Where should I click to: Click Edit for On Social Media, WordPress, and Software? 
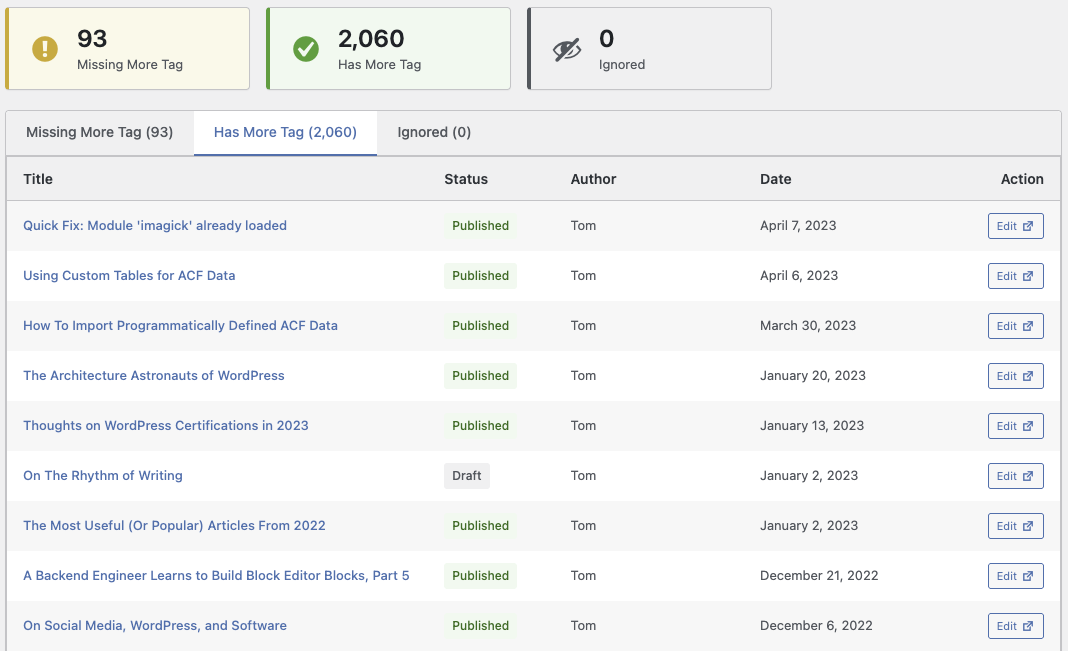[x=1015, y=626]
